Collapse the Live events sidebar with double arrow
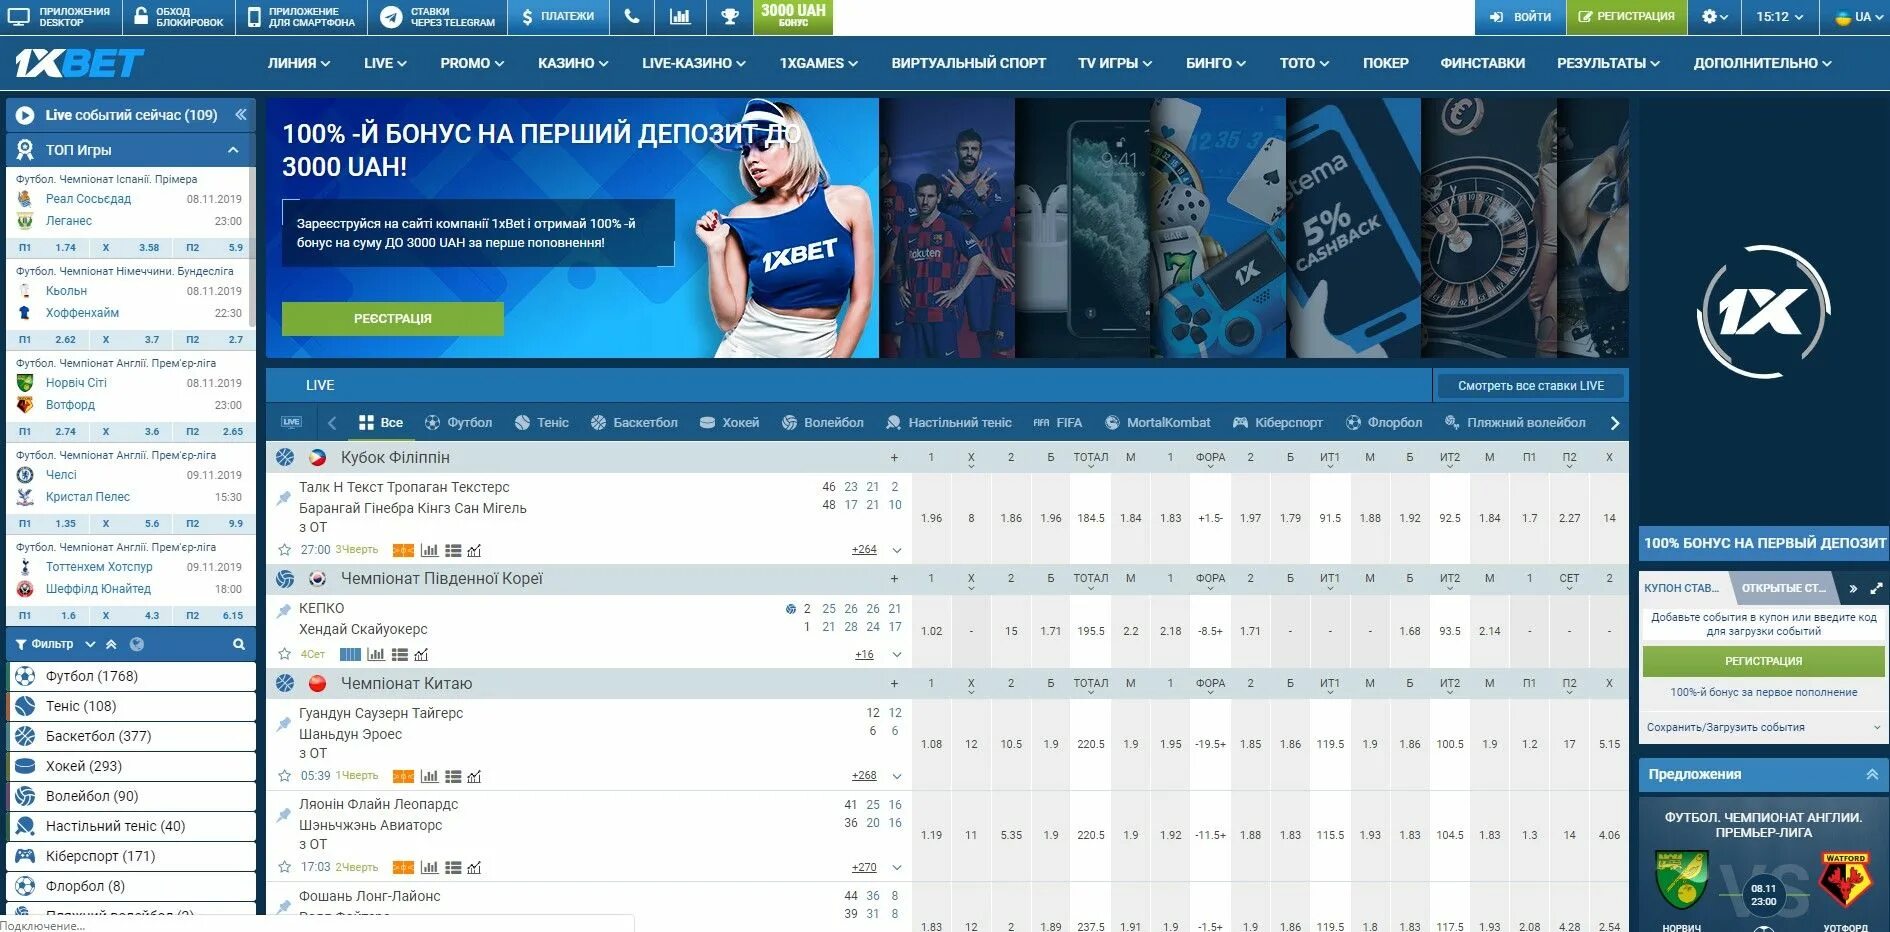 tap(241, 115)
